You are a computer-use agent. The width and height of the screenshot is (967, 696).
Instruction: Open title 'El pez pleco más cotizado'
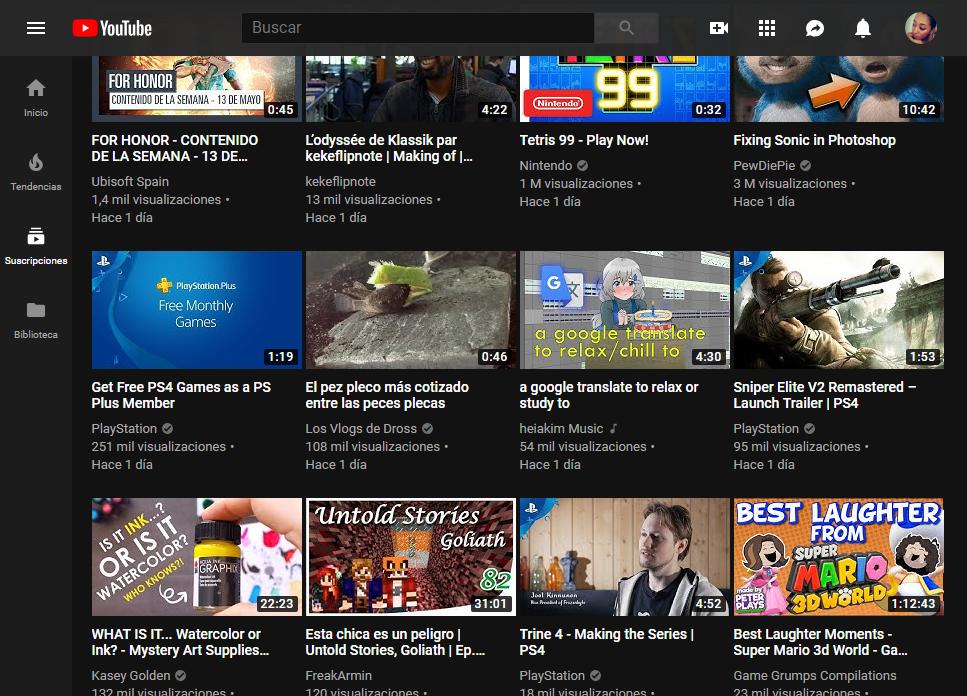tap(387, 395)
